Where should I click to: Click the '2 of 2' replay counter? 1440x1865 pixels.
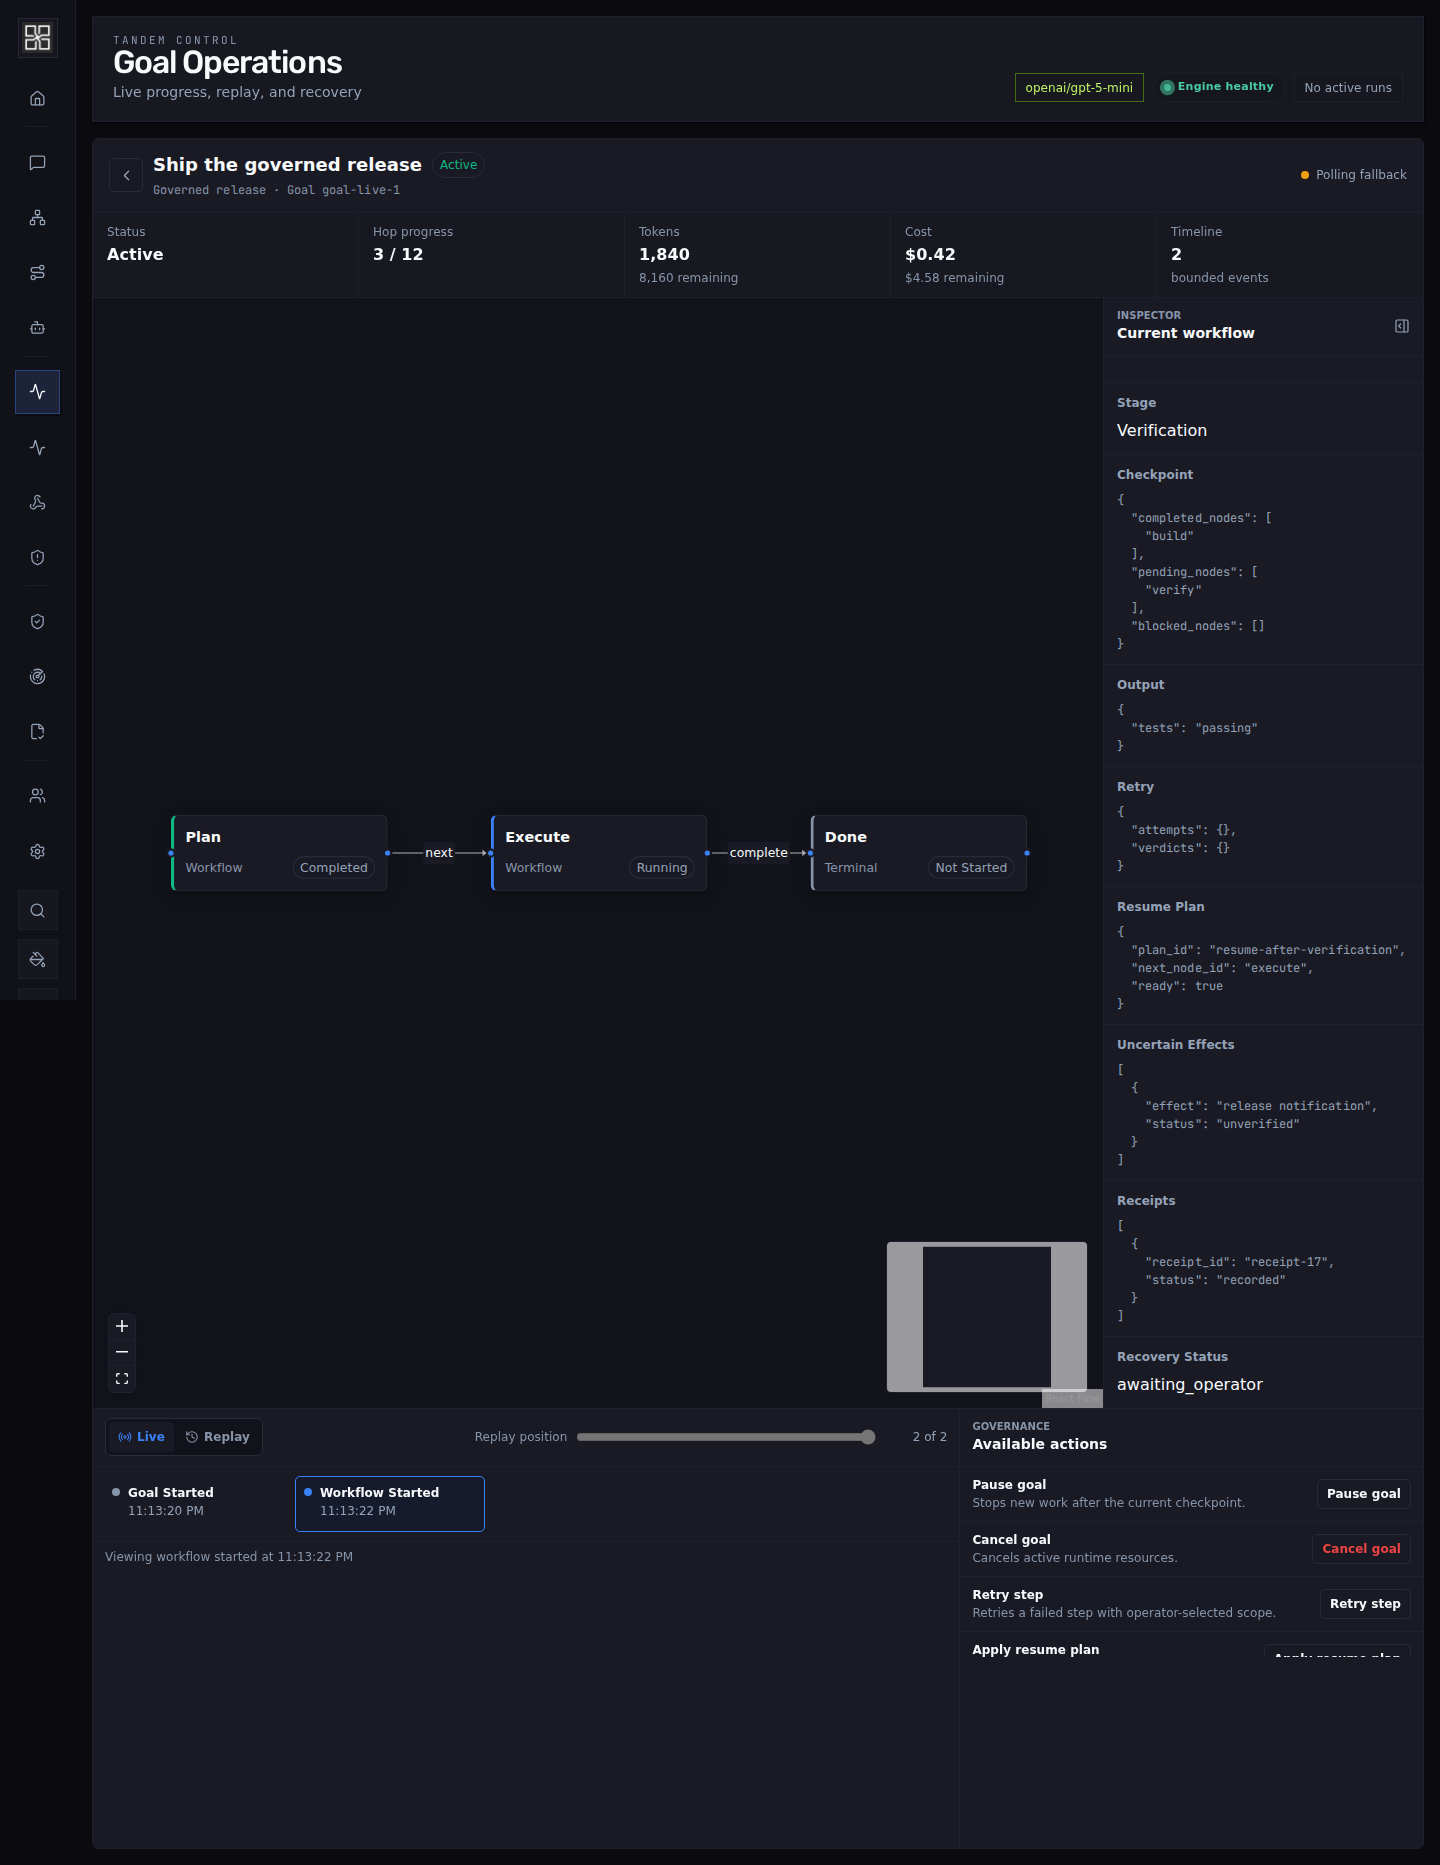930,1437
